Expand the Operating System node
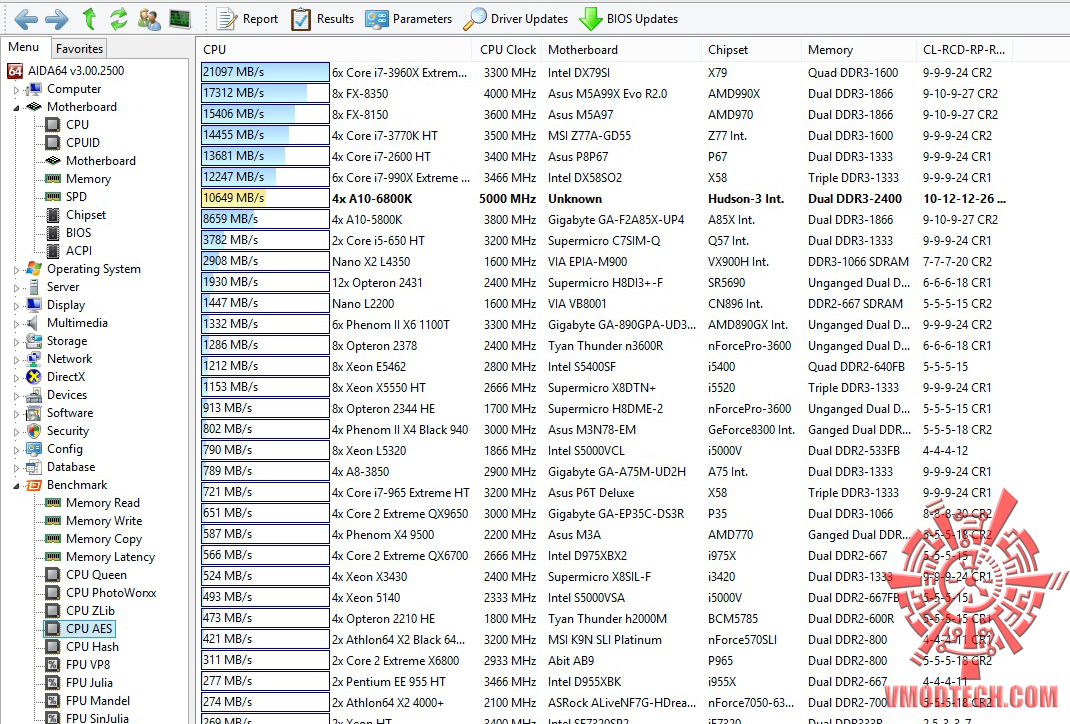Screen dimensions: 1070x724 click(x=16, y=270)
